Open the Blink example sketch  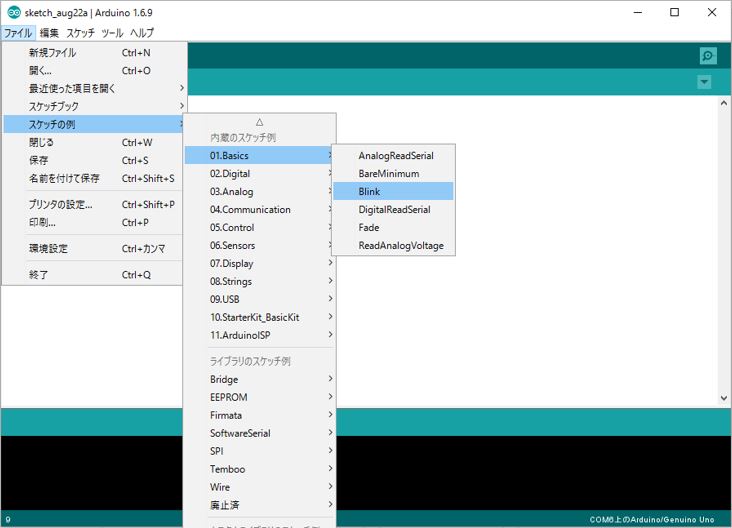click(x=393, y=191)
